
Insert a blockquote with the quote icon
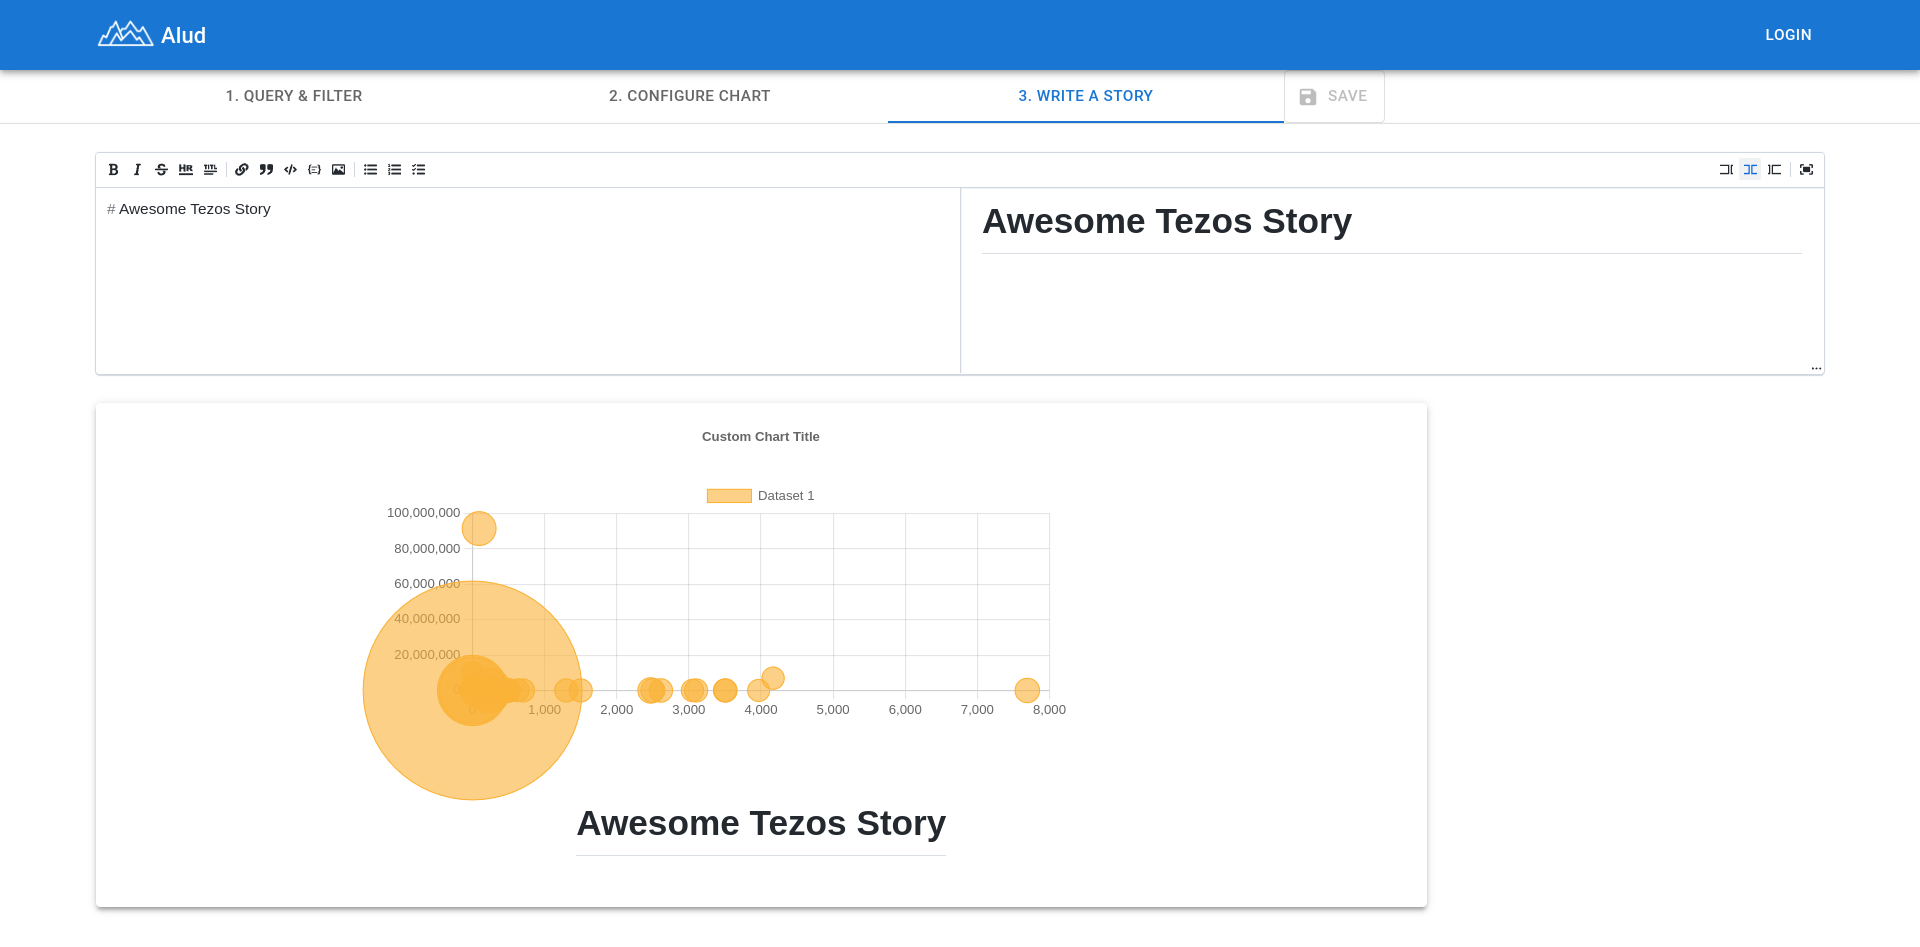266,170
